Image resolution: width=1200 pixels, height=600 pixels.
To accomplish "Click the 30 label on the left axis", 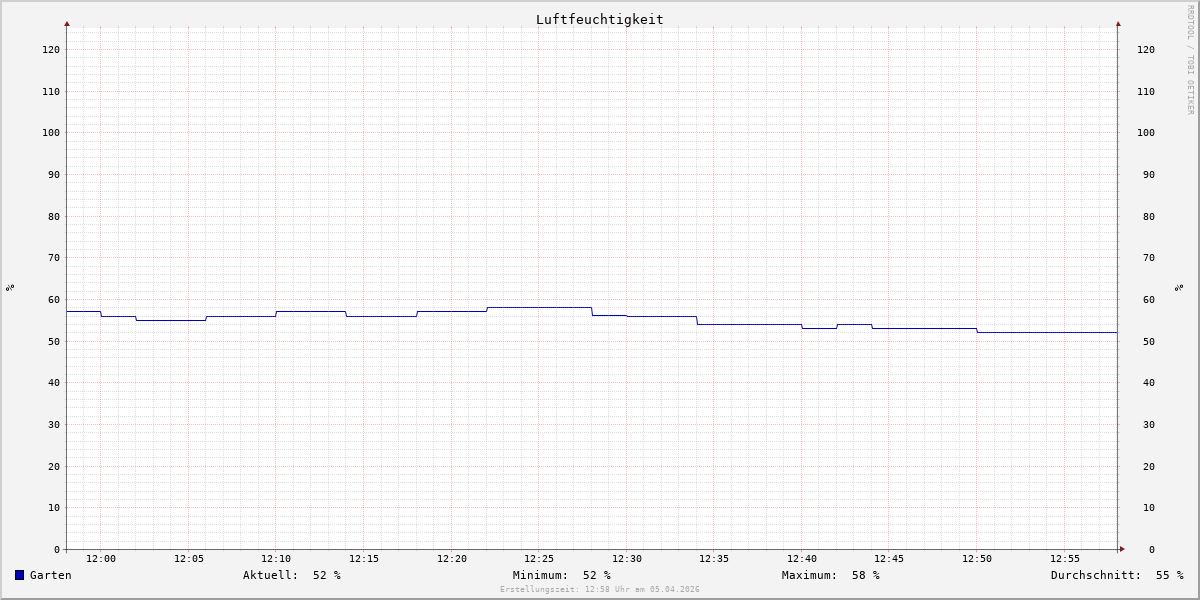I will tap(54, 425).
